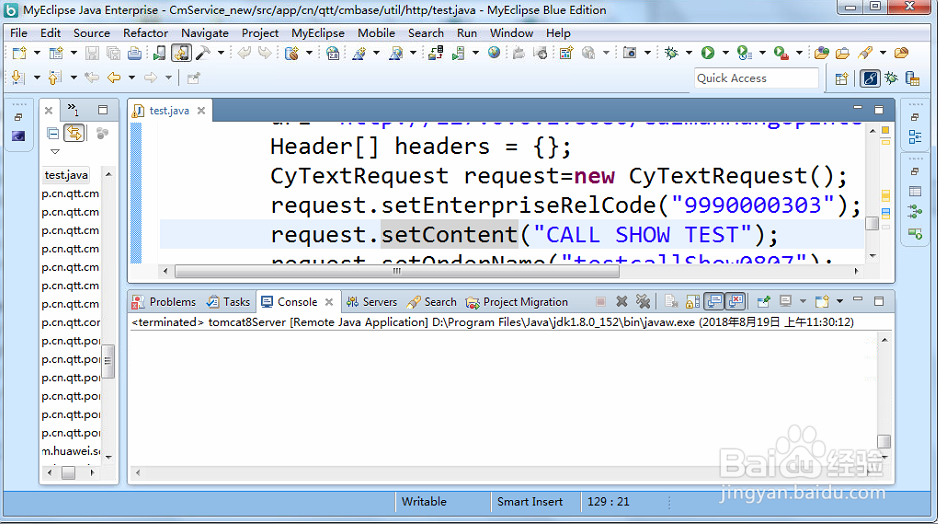Open the Search flashlight dropdown arrow
Screen dimensions: 938x525
click(882, 53)
